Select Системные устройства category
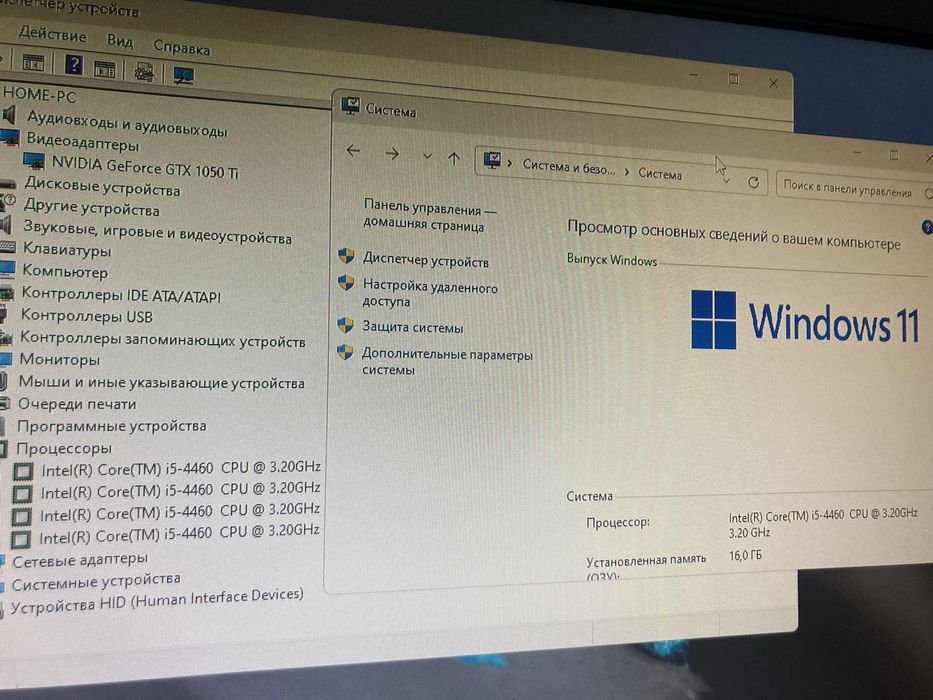The image size is (933, 700). [x=96, y=582]
